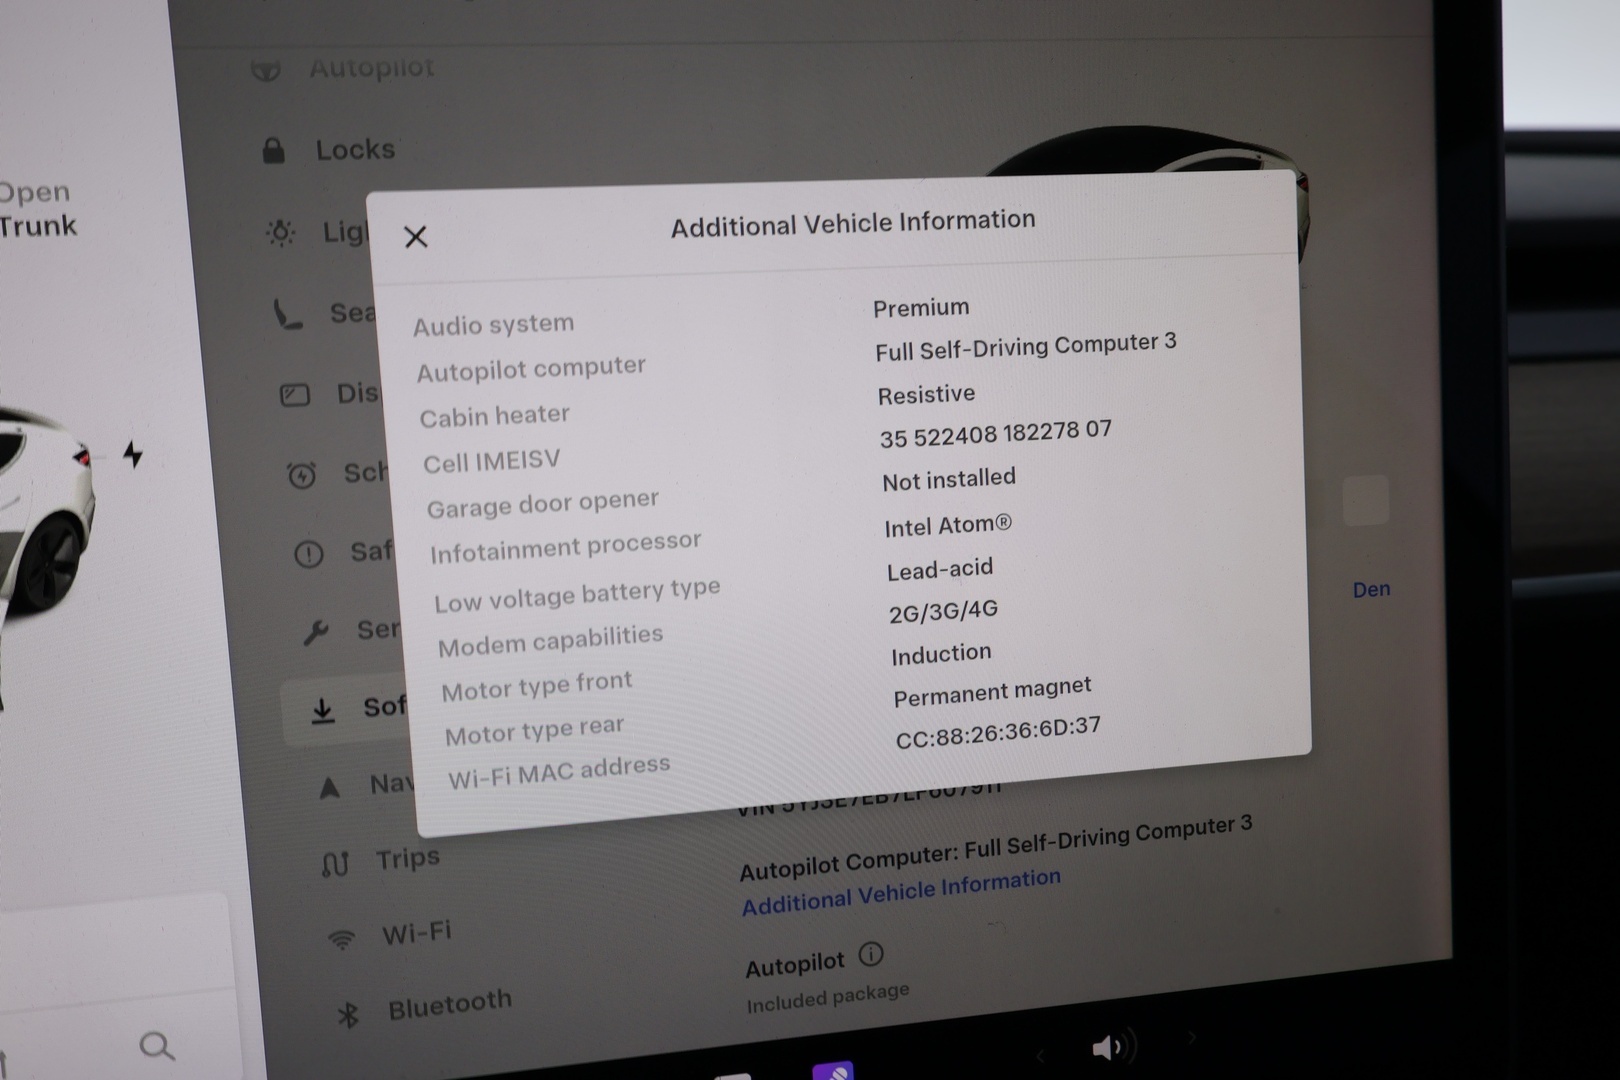This screenshot has height=1080, width=1620.
Task: Open the Additional Vehicle Information link
Action: 900,892
